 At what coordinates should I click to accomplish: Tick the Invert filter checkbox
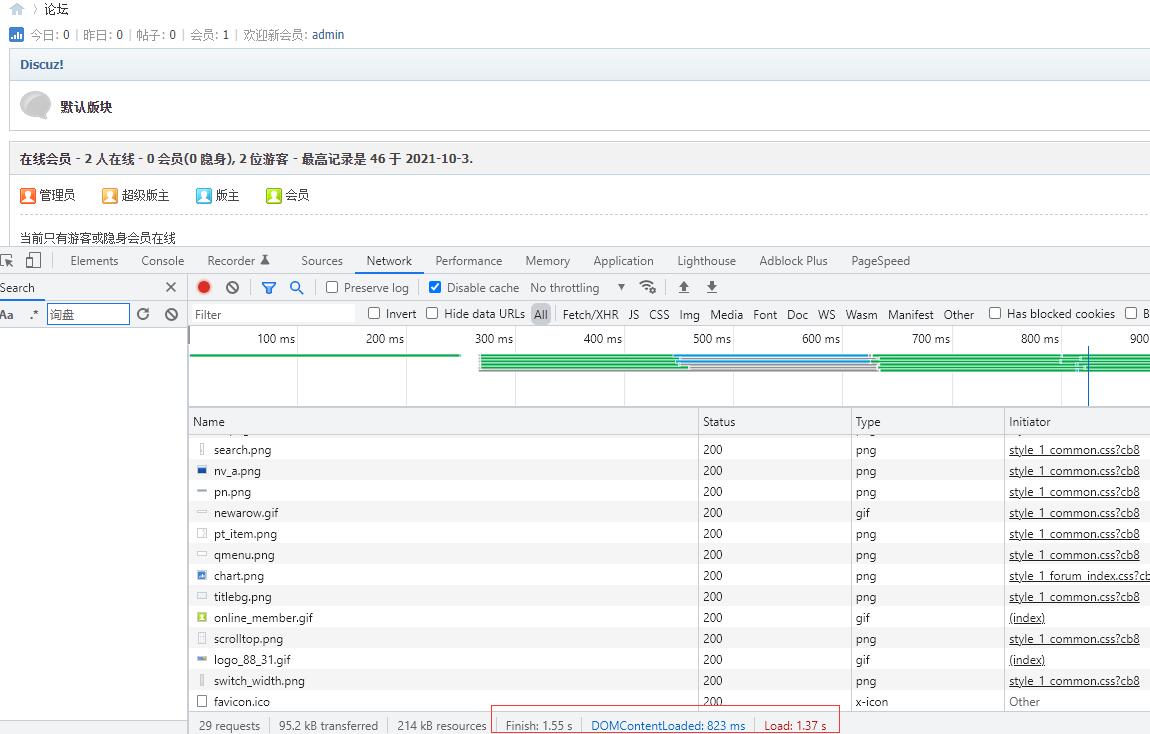tap(374, 313)
